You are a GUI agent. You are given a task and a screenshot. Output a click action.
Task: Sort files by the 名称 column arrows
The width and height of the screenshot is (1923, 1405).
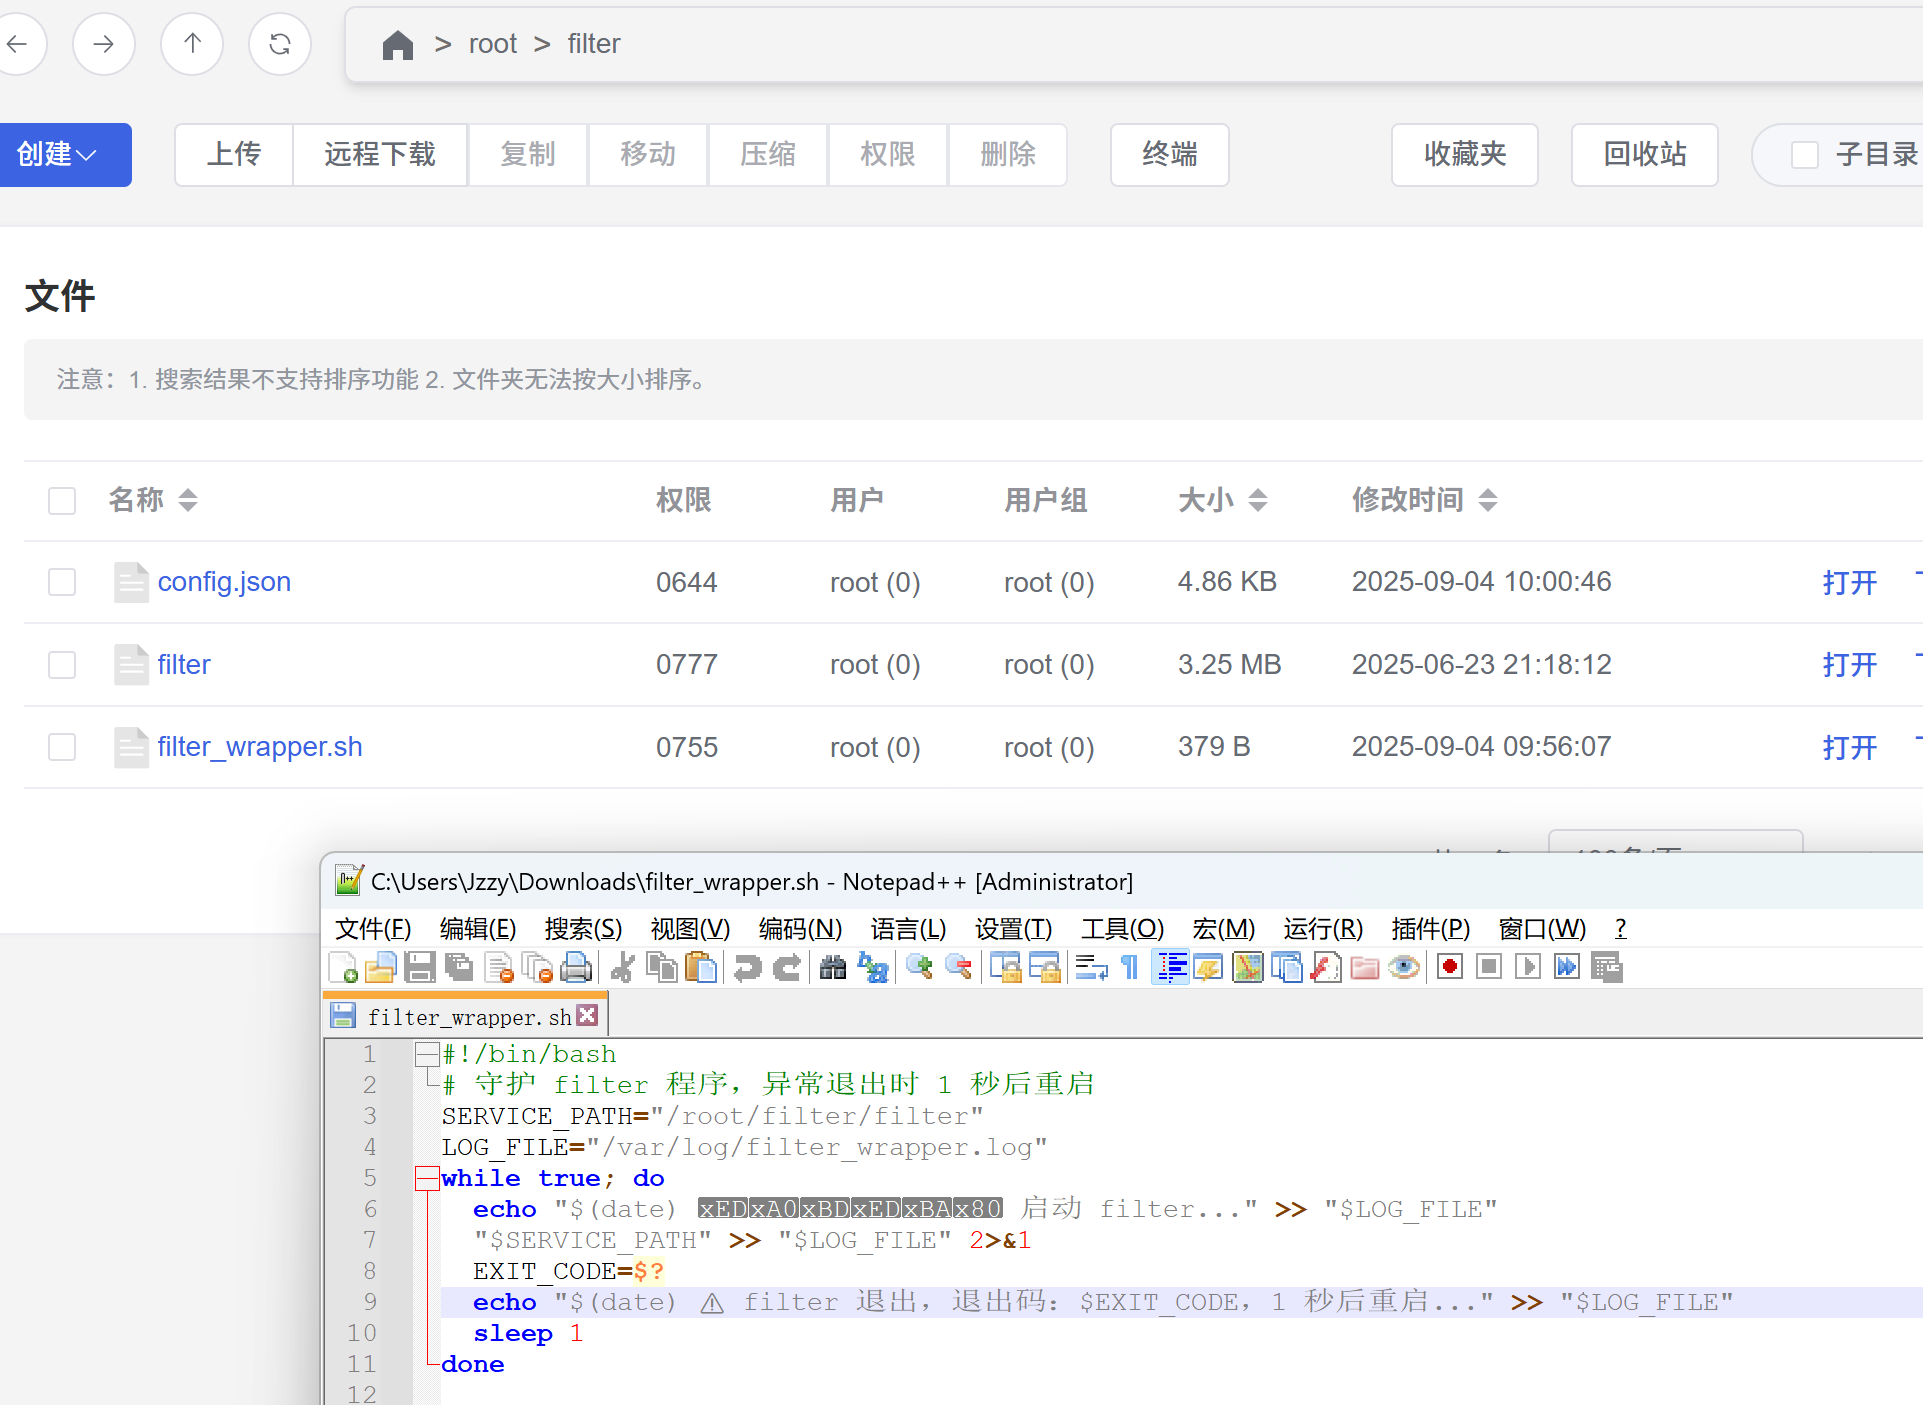188,500
